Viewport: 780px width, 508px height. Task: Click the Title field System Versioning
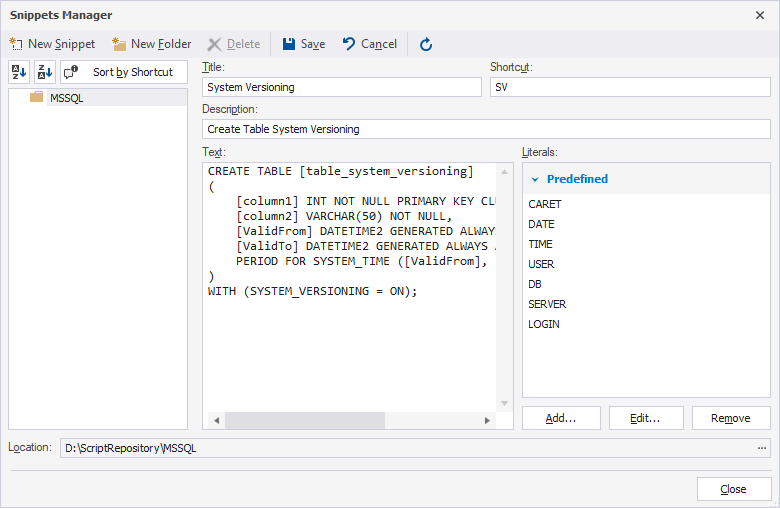click(x=342, y=87)
